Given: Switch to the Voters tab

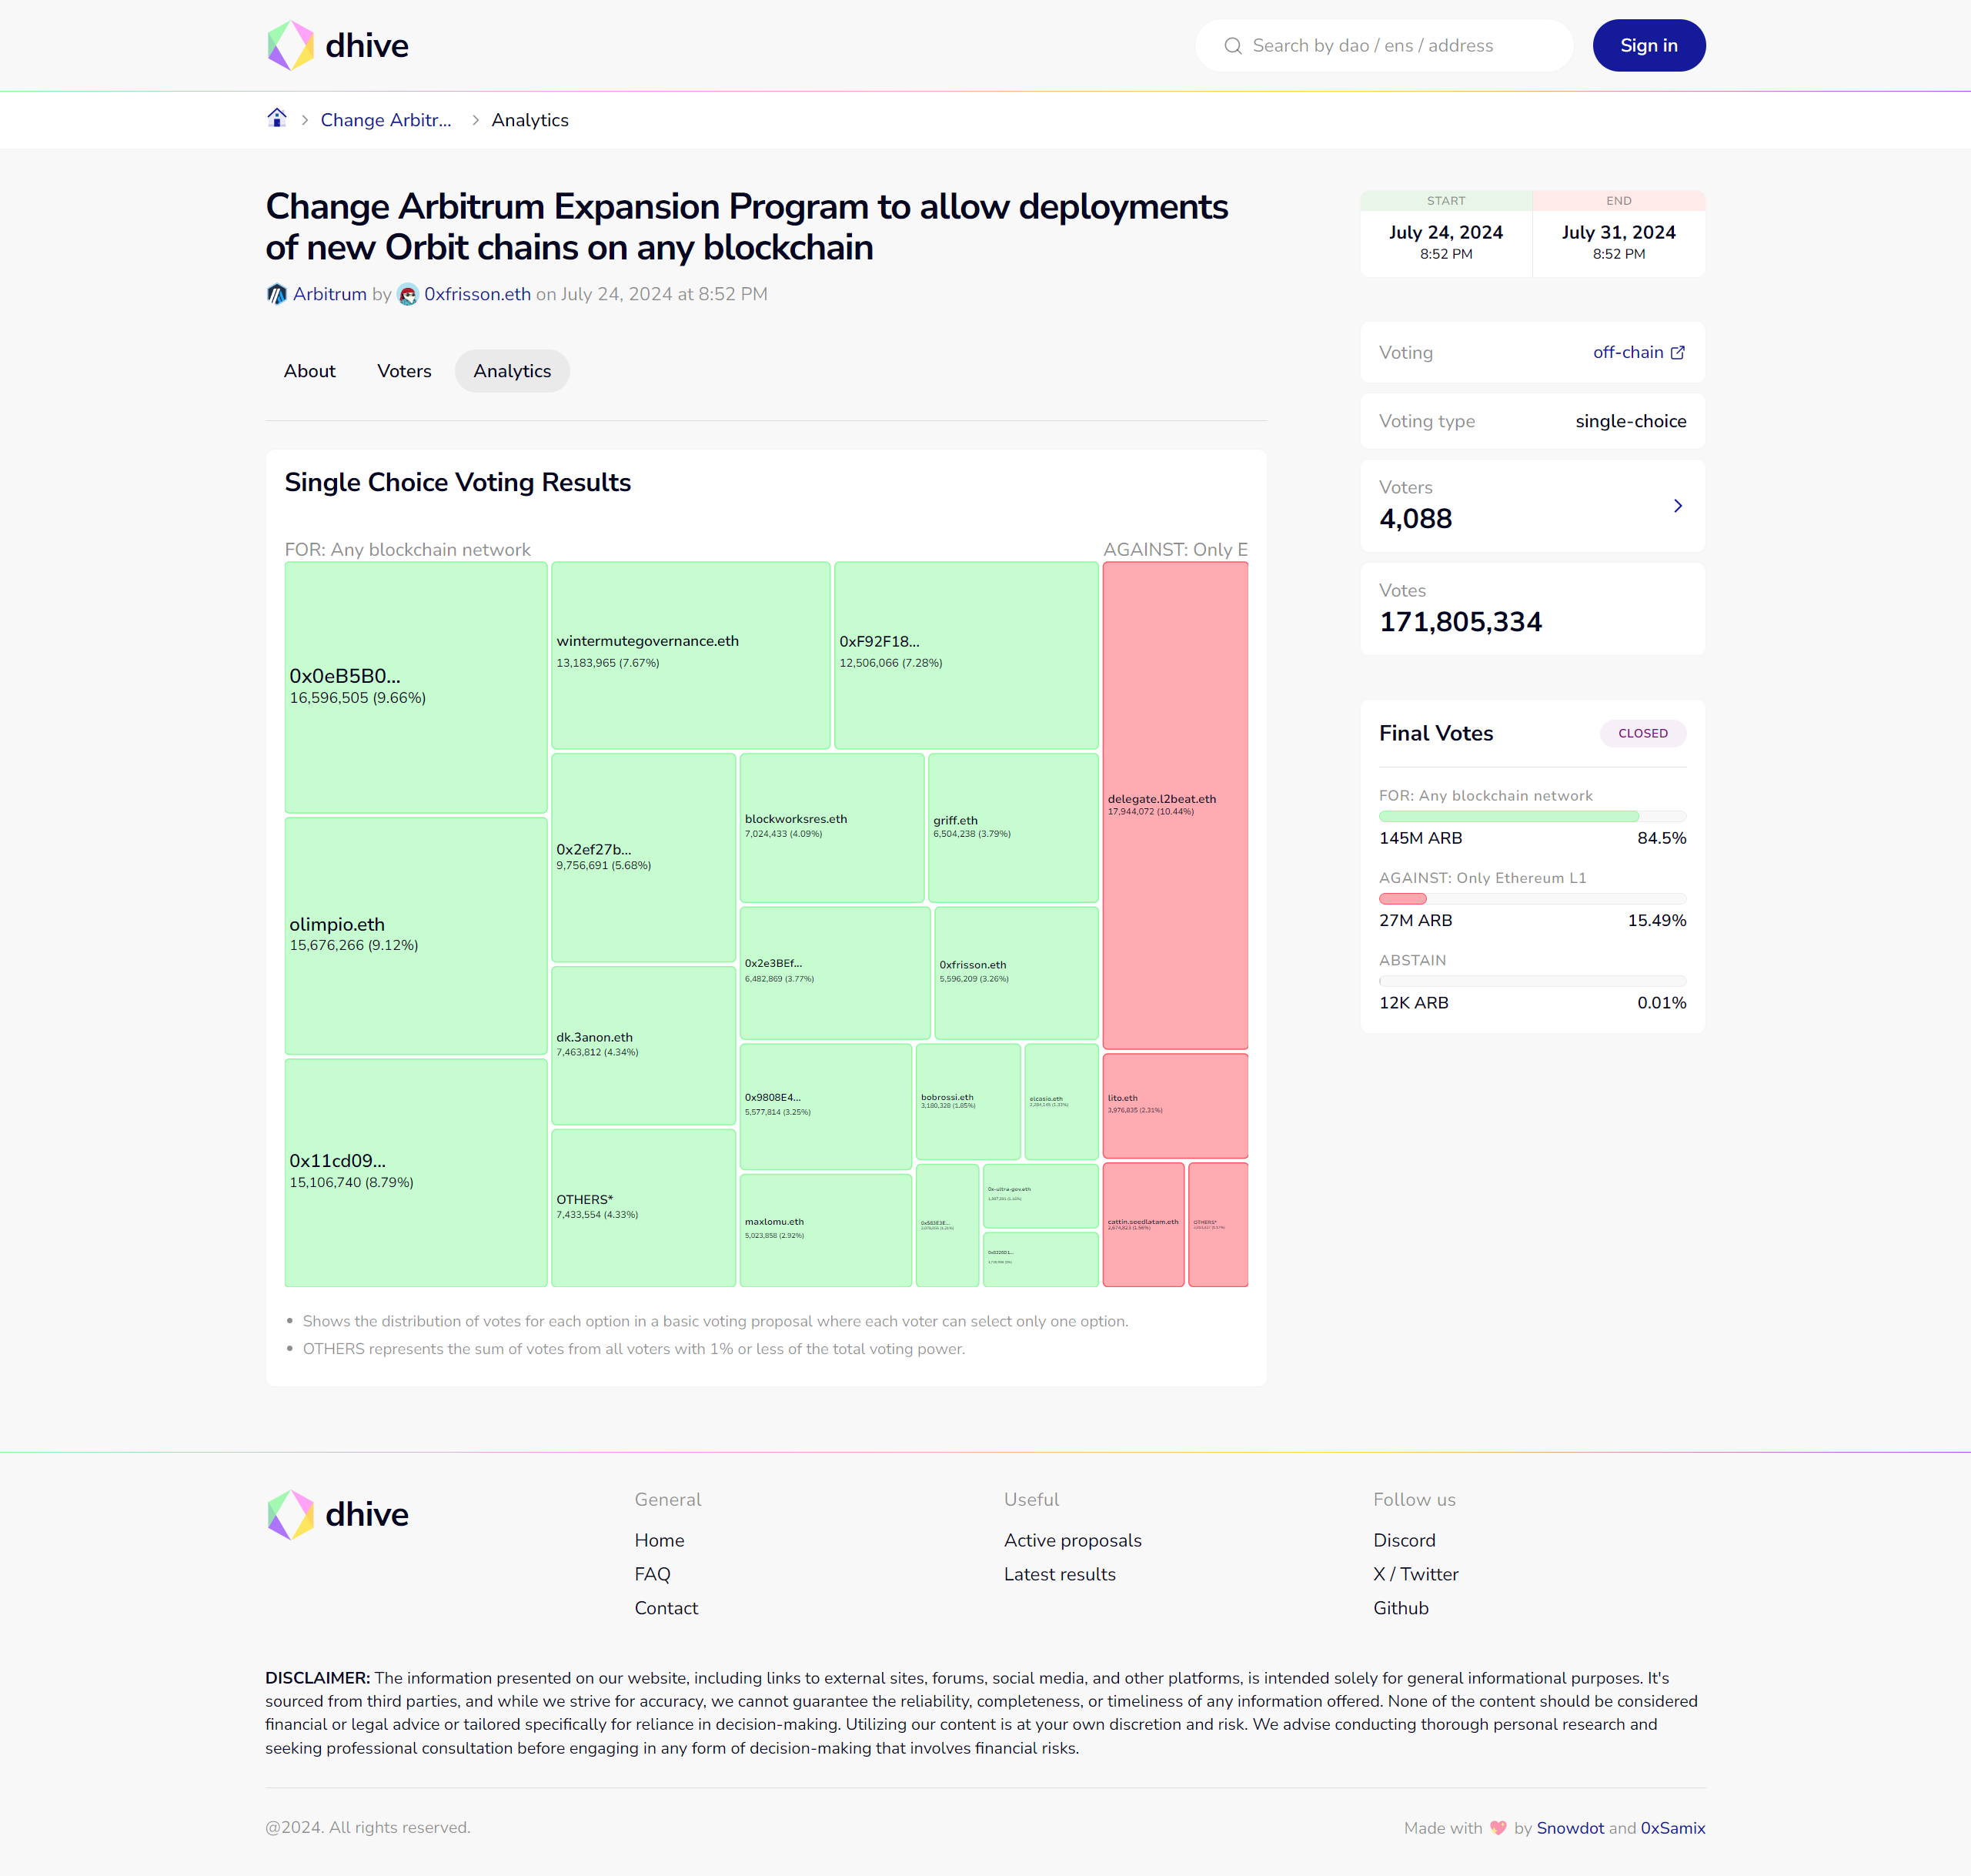Looking at the screenshot, I should [404, 371].
